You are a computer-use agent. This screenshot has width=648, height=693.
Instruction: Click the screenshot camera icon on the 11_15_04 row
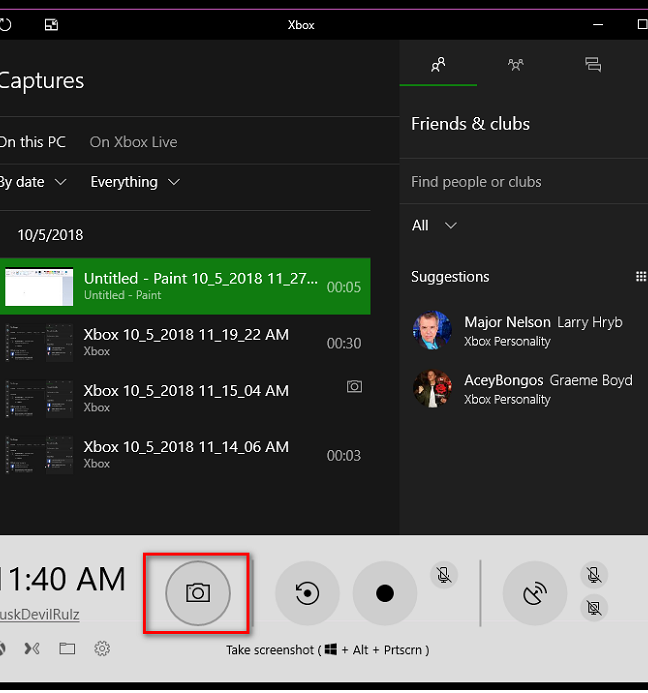coord(354,387)
